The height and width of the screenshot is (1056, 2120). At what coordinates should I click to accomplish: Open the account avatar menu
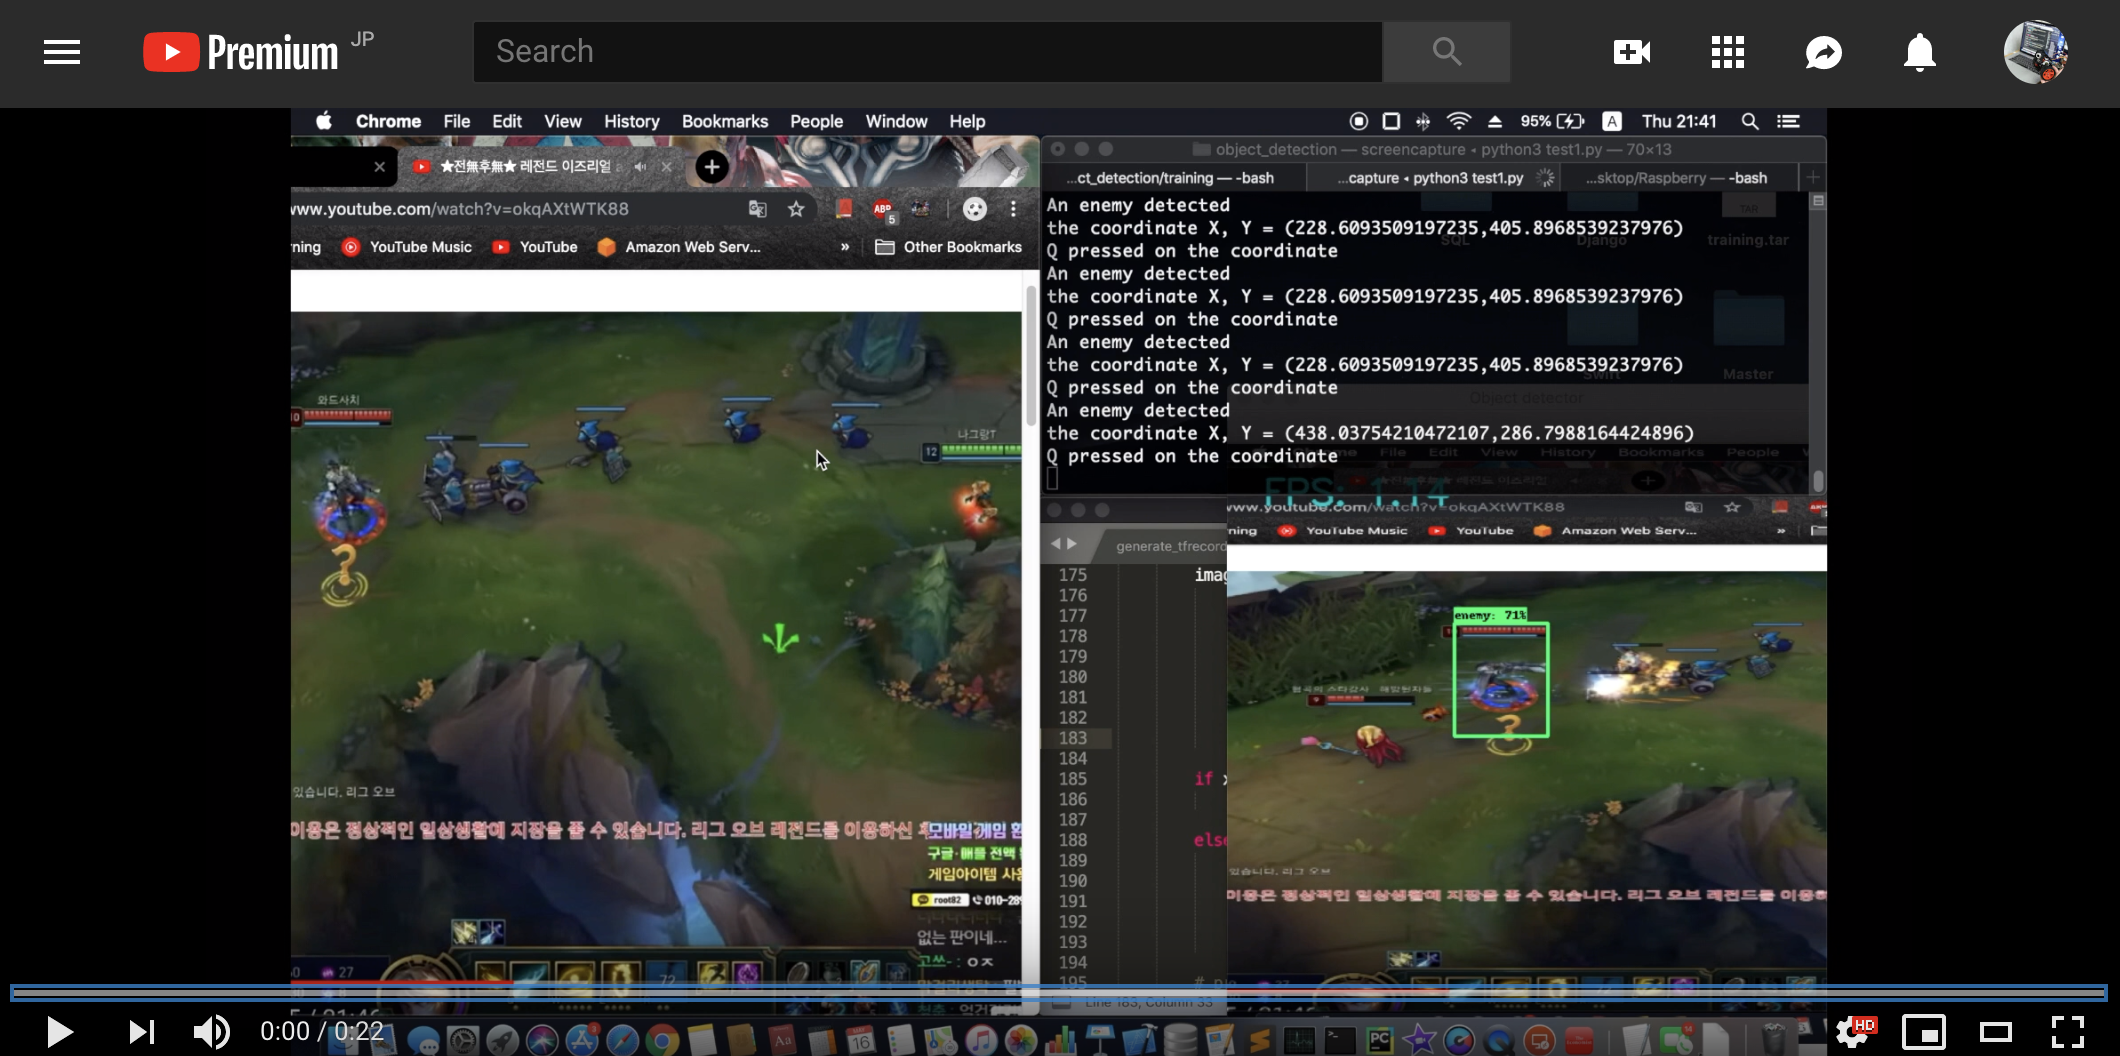click(2036, 52)
